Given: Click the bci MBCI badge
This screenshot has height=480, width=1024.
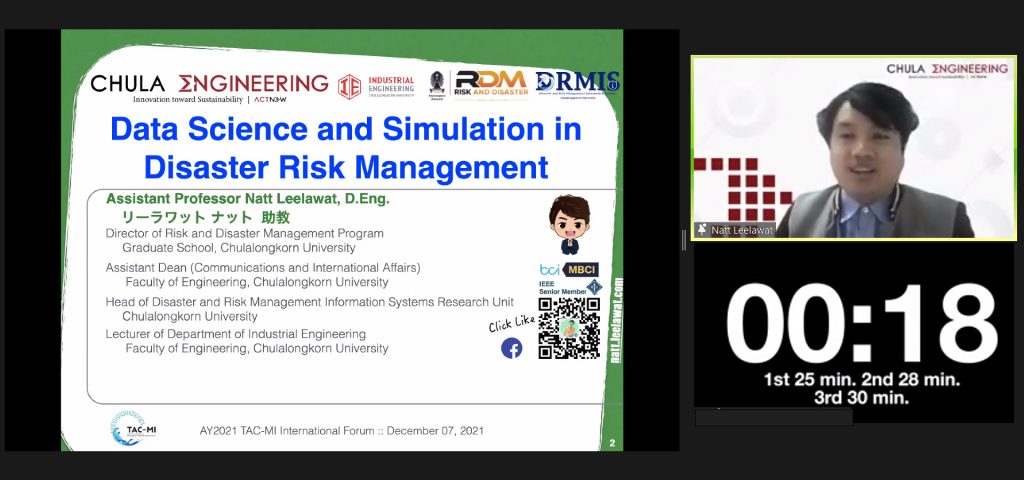Looking at the screenshot, I should [x=569, y=270].
